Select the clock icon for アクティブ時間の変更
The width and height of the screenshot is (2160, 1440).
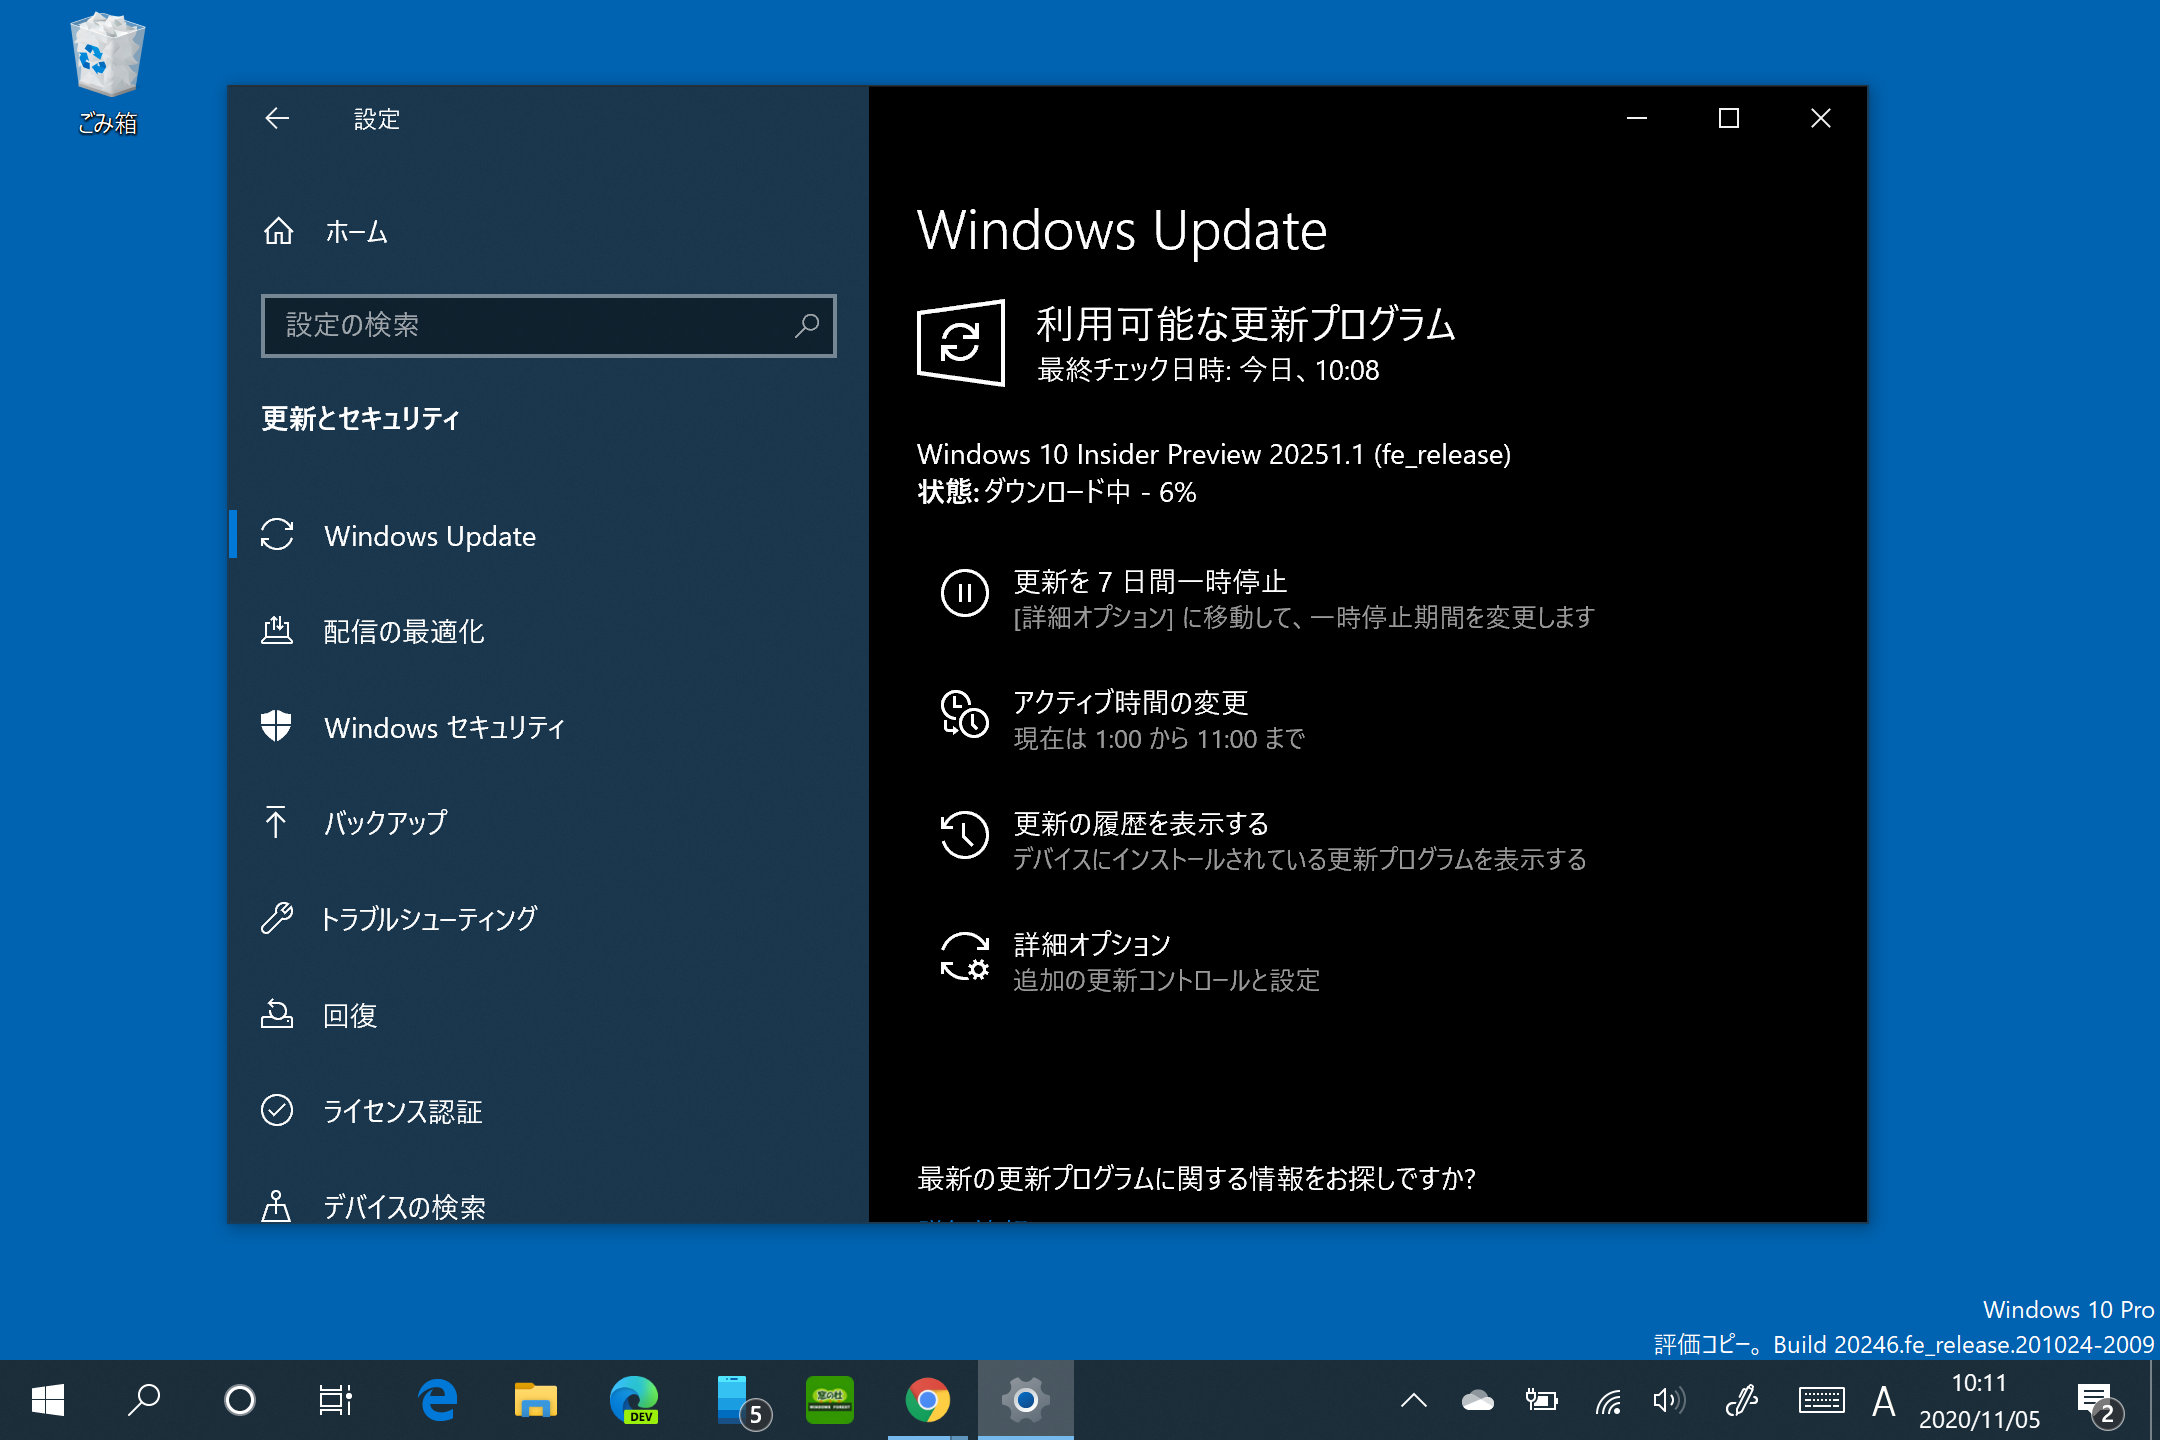click(963, 715)
